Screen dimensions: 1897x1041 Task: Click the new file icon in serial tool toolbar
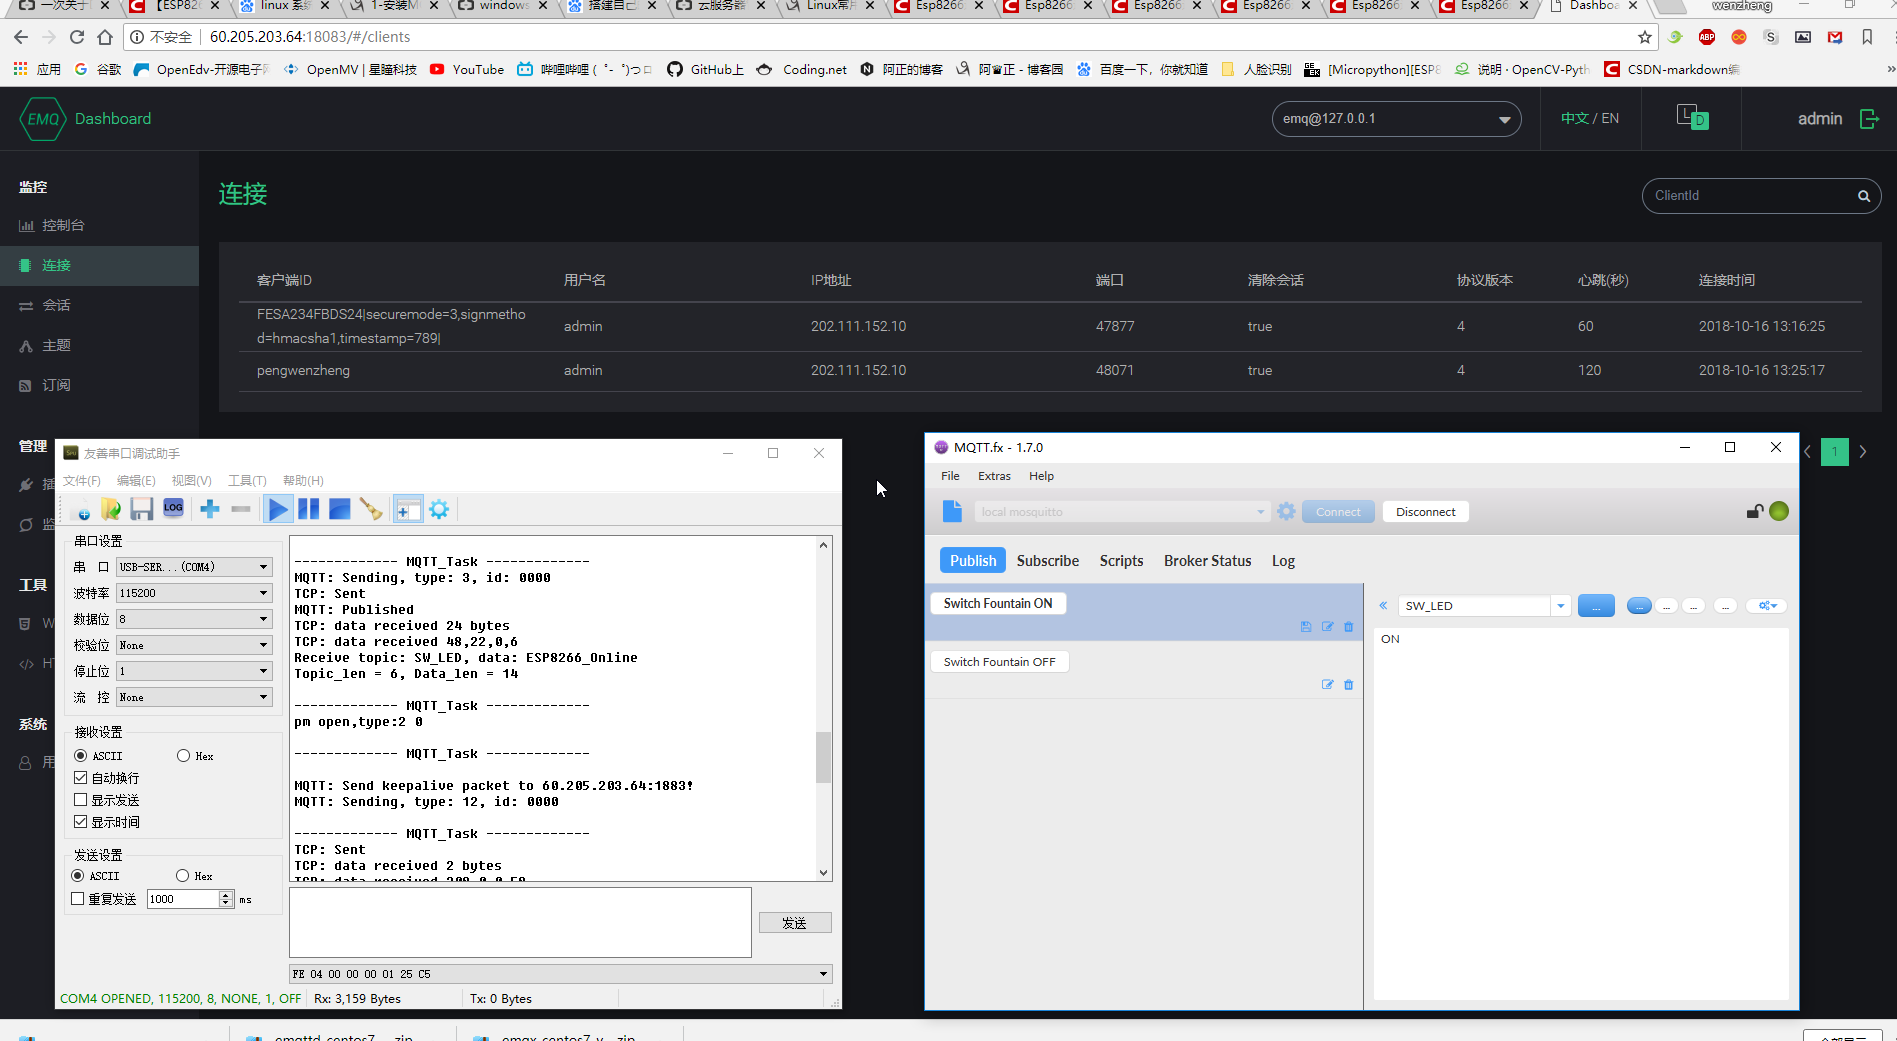[83, 510]
